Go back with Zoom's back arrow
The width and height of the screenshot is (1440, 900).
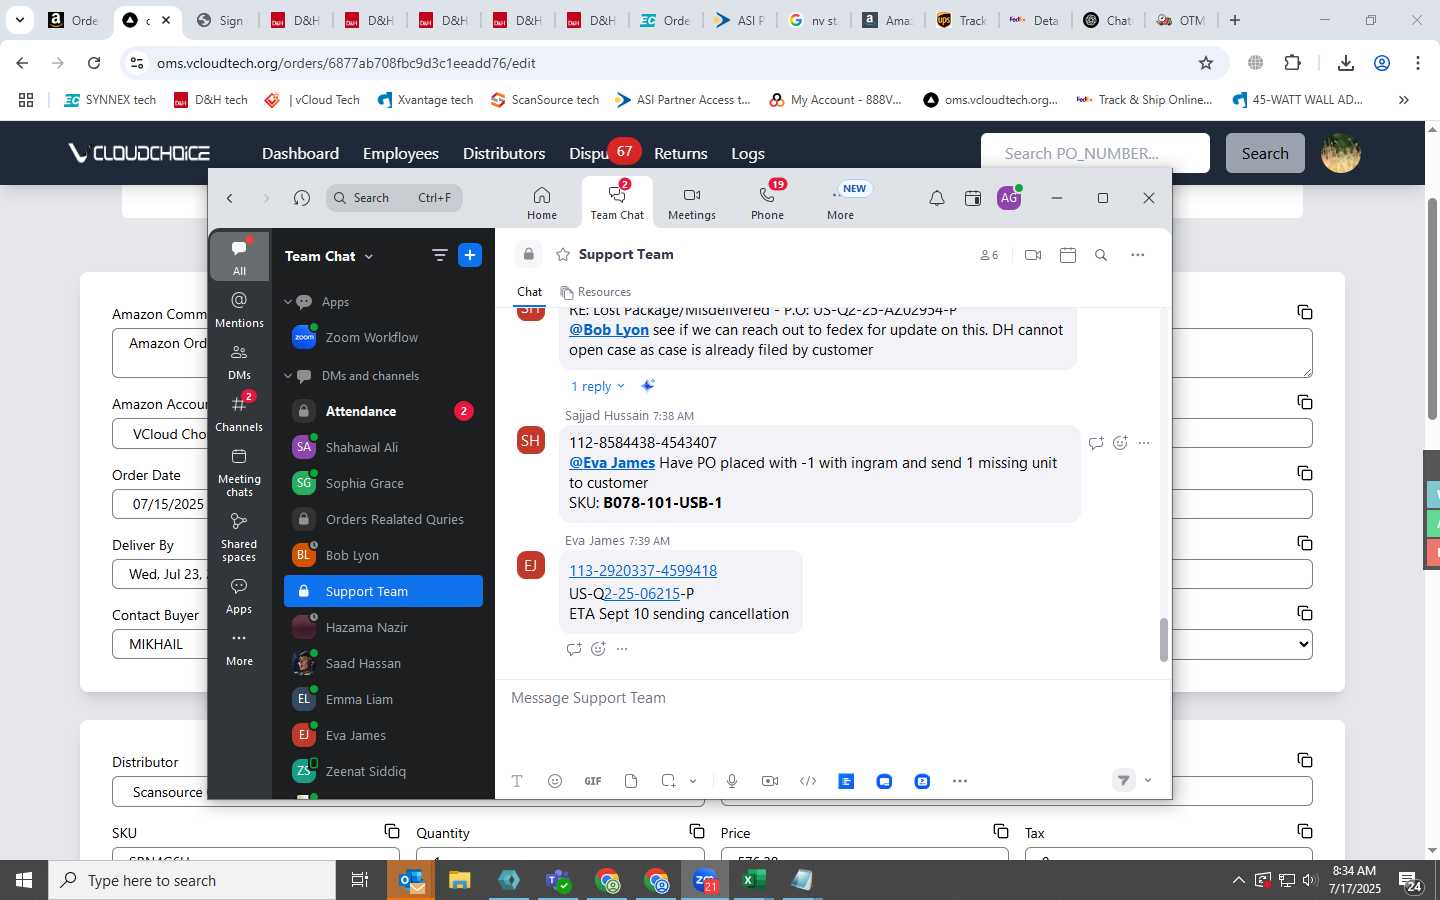(230, 198)
